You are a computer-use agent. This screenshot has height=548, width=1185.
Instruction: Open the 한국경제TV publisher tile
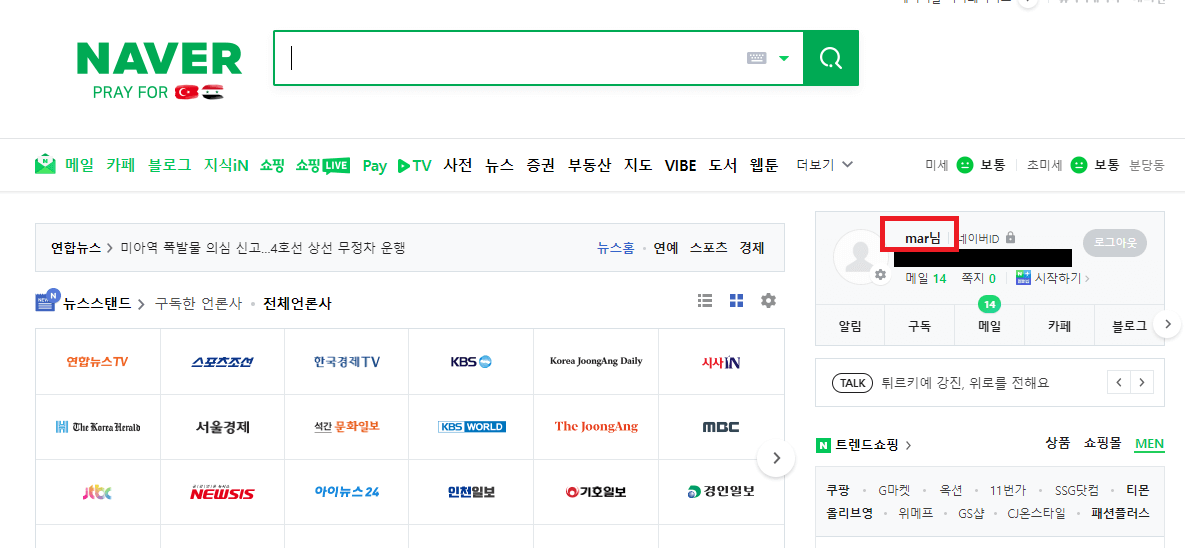(347, 361)
